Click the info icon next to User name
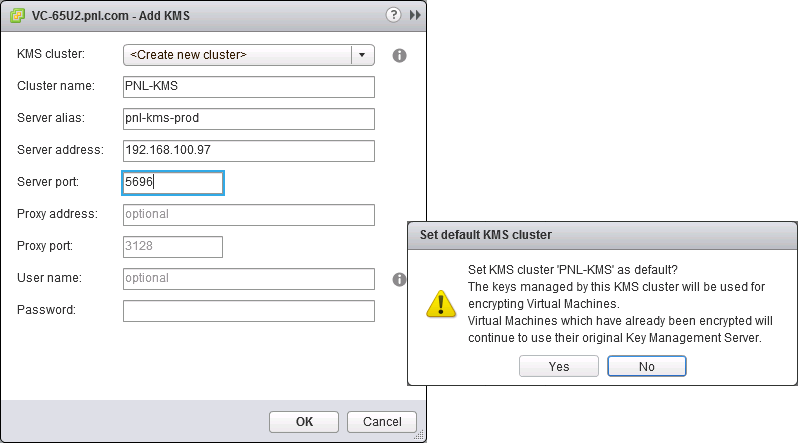The width and height of the screenshot is (798, 443). coord(400,279)
